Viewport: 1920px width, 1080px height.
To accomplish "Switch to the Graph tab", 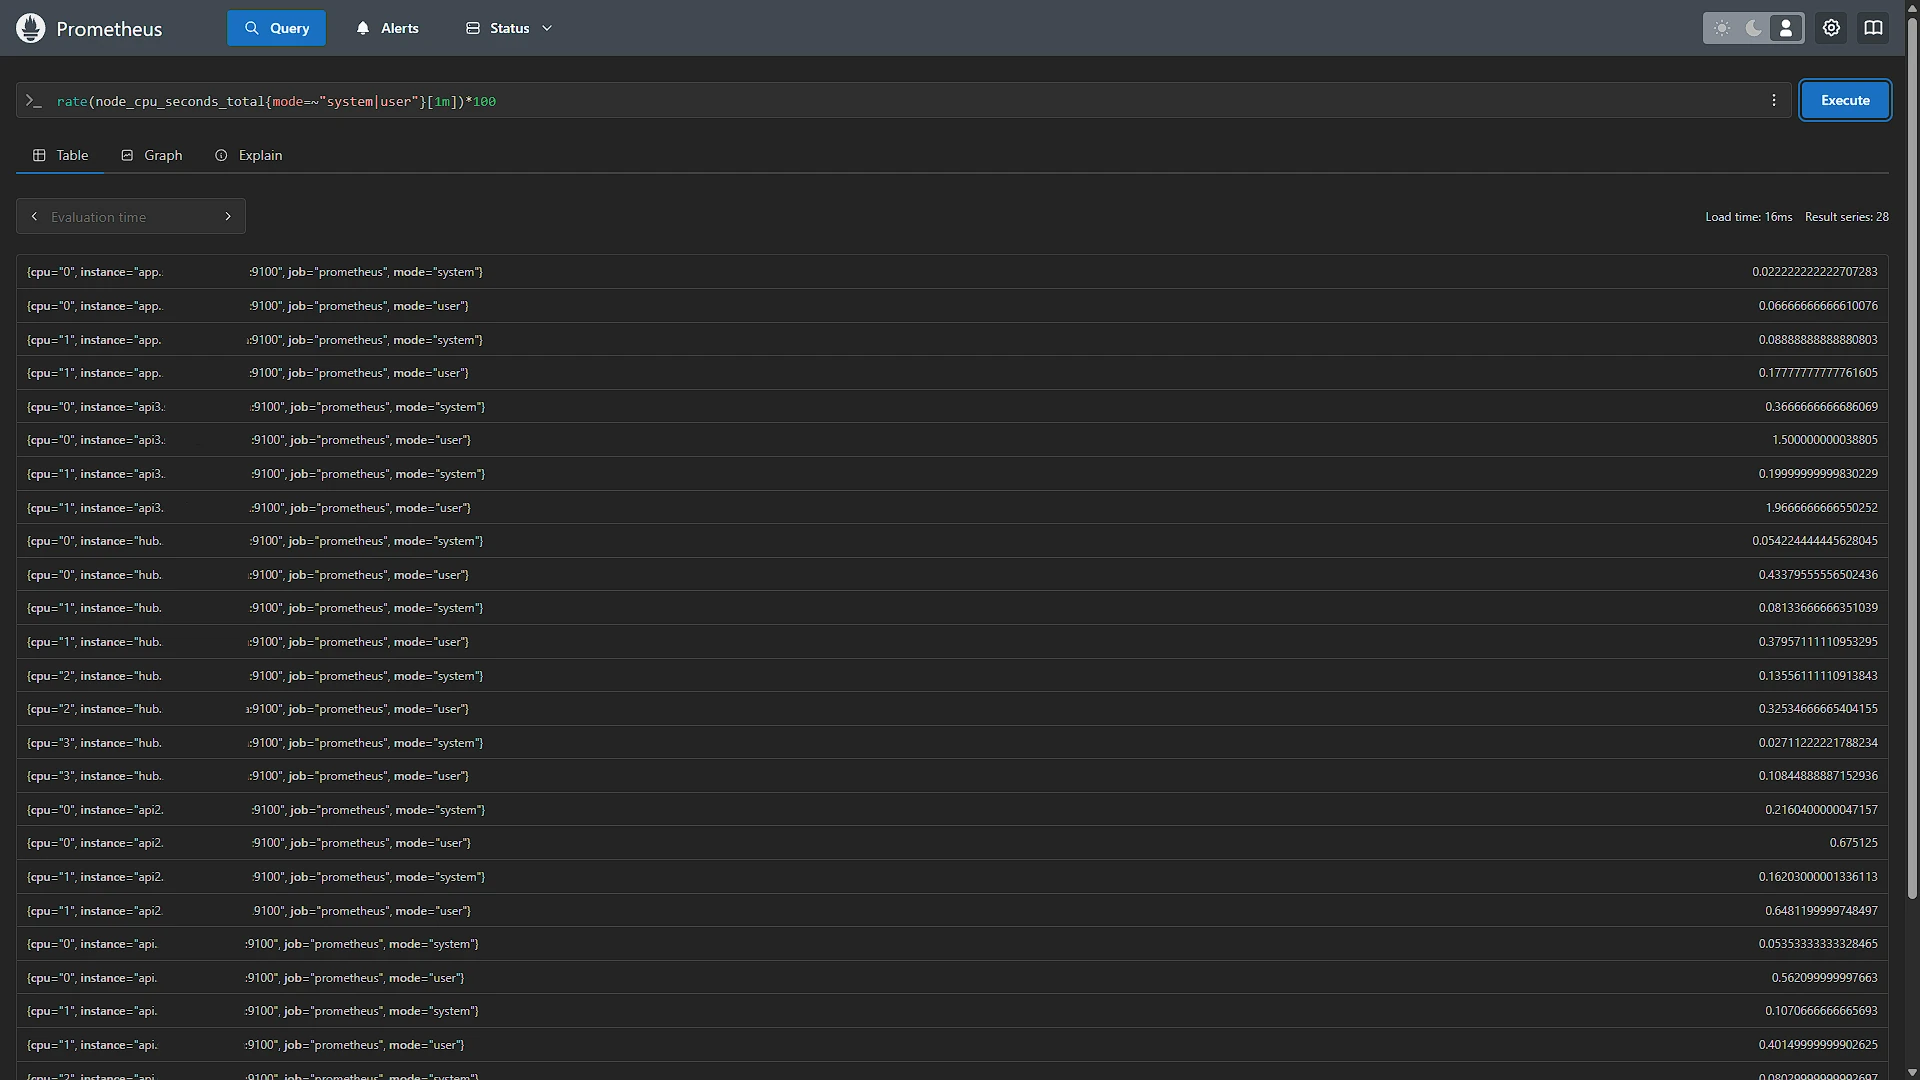I will point(151,155).
